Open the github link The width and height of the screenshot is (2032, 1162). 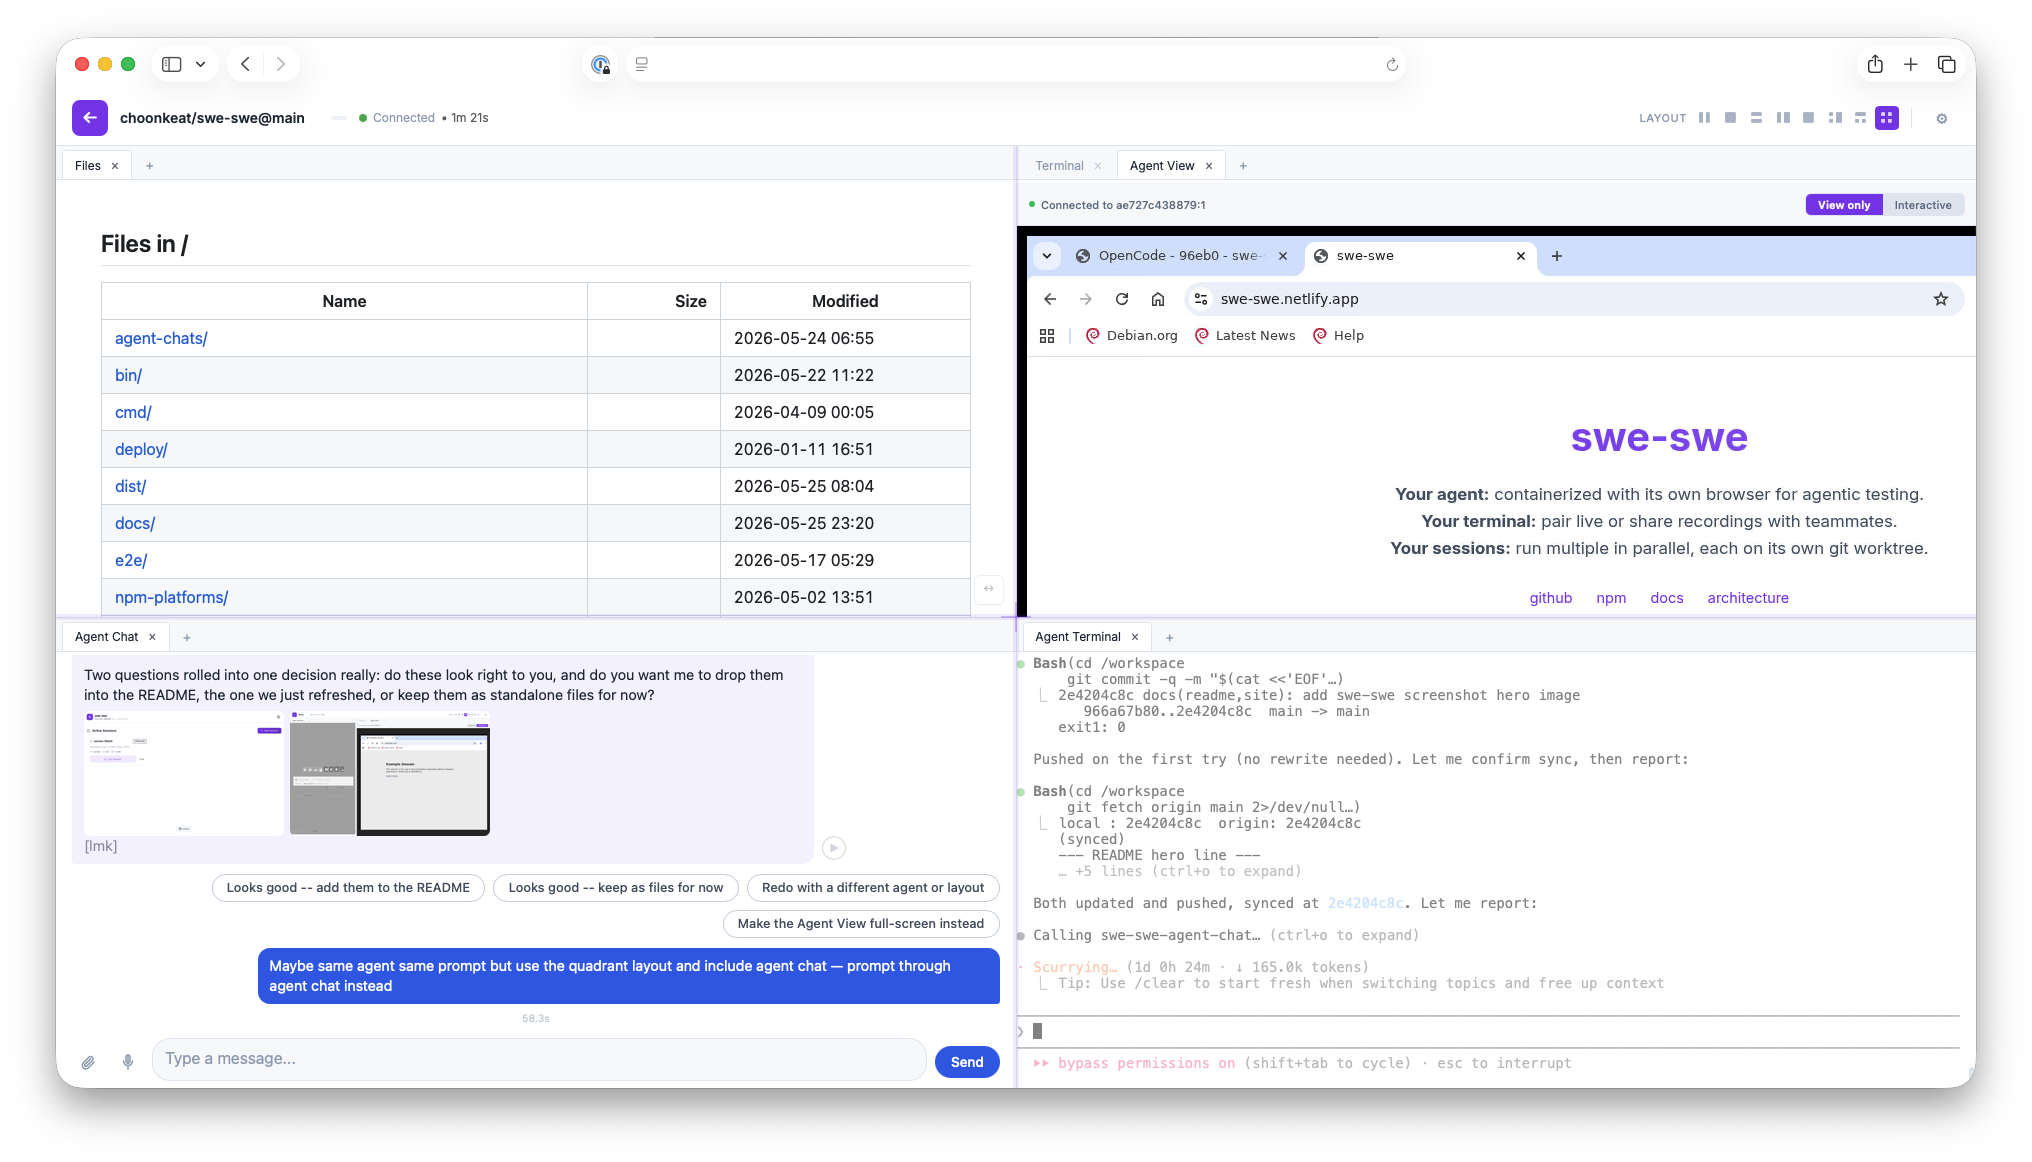[x=1550, y=598]
